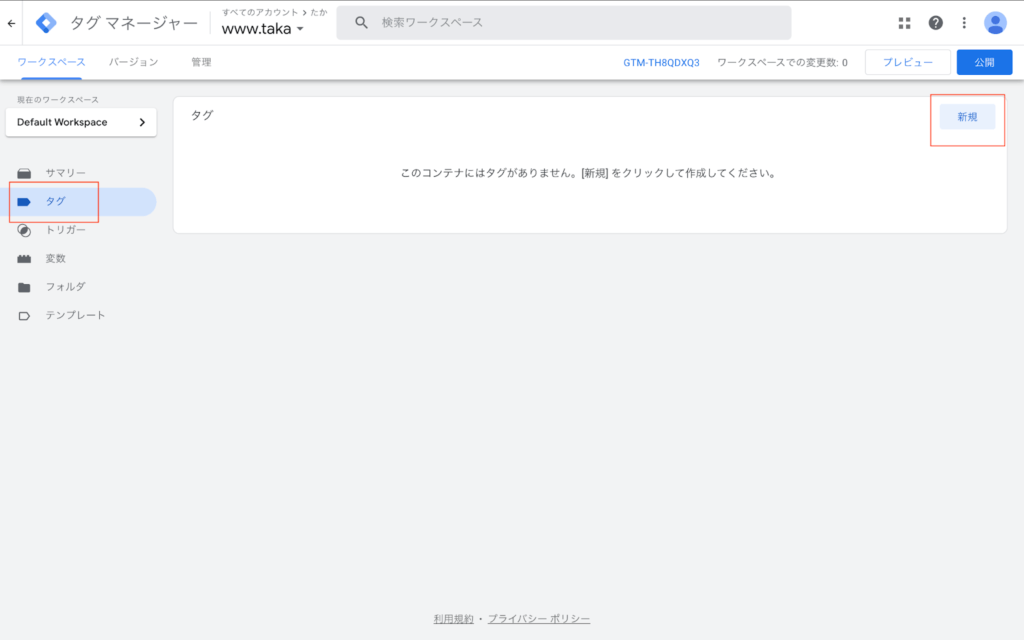The image size is (1024, 640).
Task: Click the 公開 publish button
Action: [x=984, y=61]
